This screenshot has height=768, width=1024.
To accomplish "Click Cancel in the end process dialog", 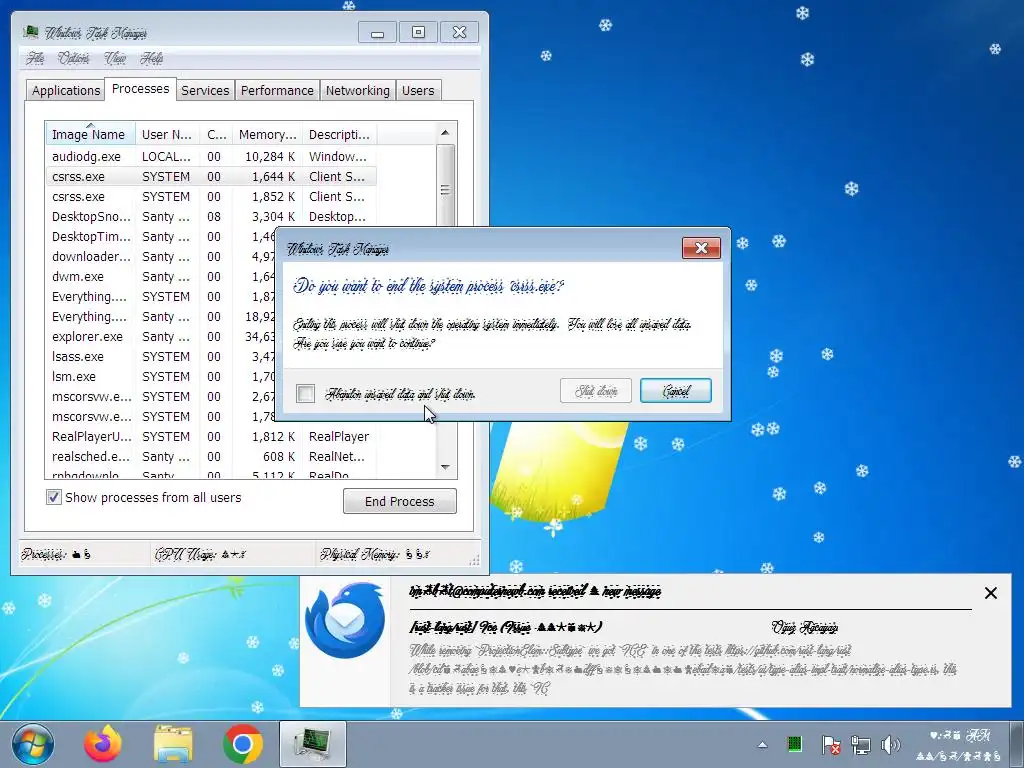I will [x=676, y=391].
